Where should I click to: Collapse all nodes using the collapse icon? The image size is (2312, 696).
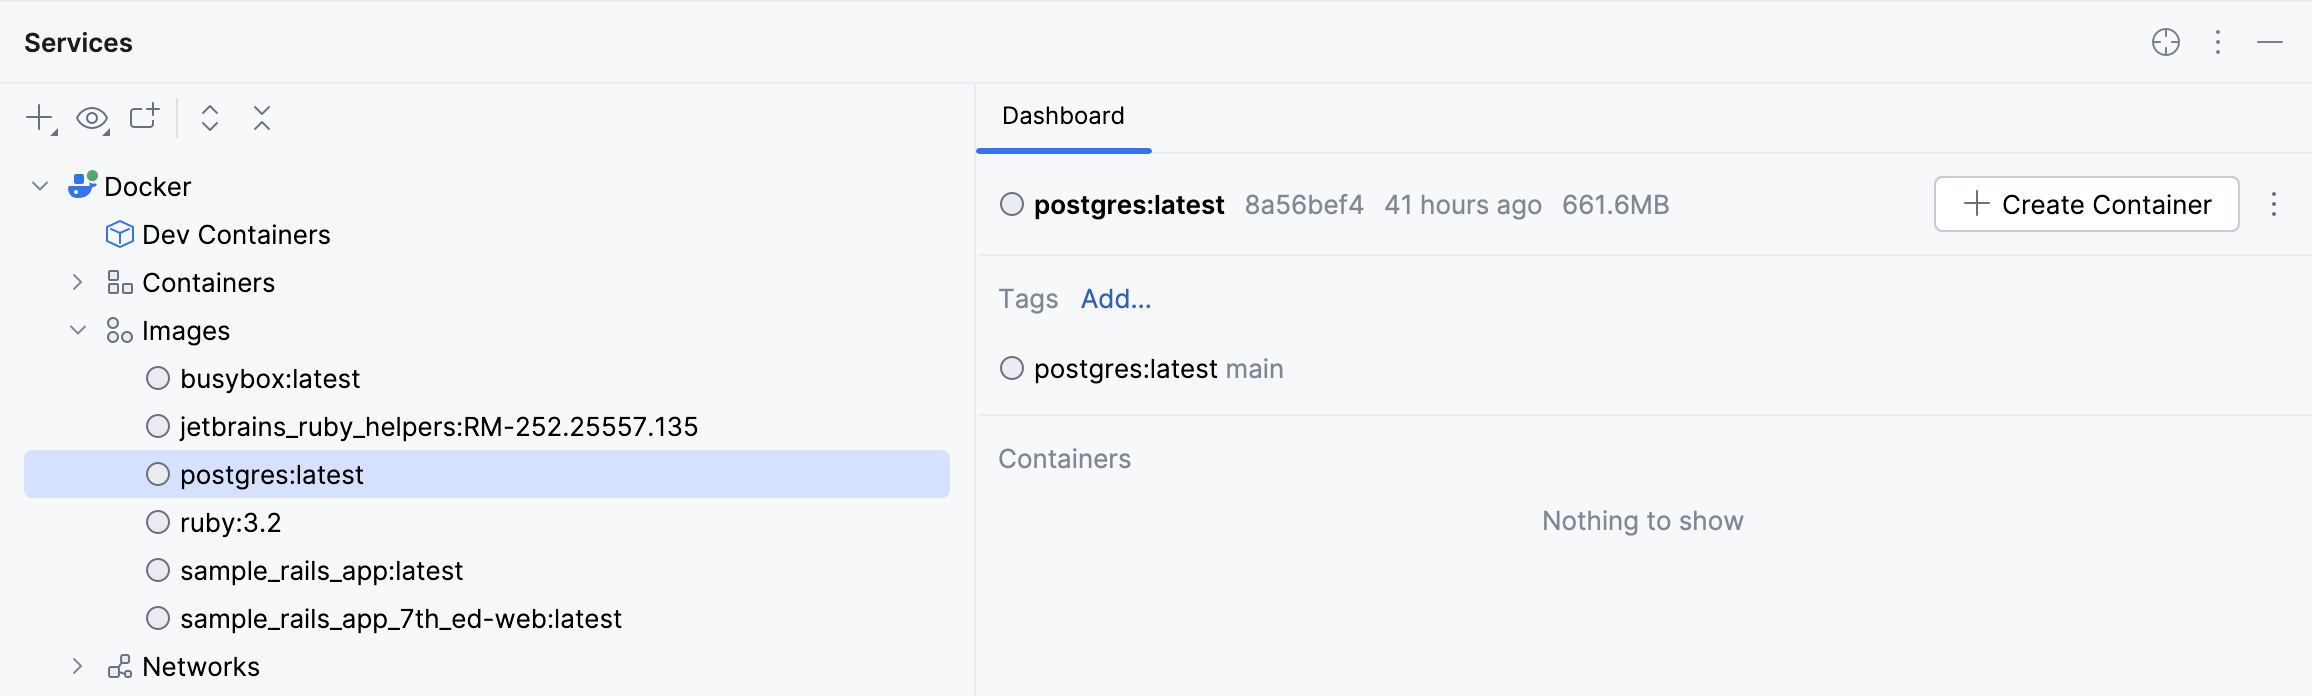tap(262, 117)
